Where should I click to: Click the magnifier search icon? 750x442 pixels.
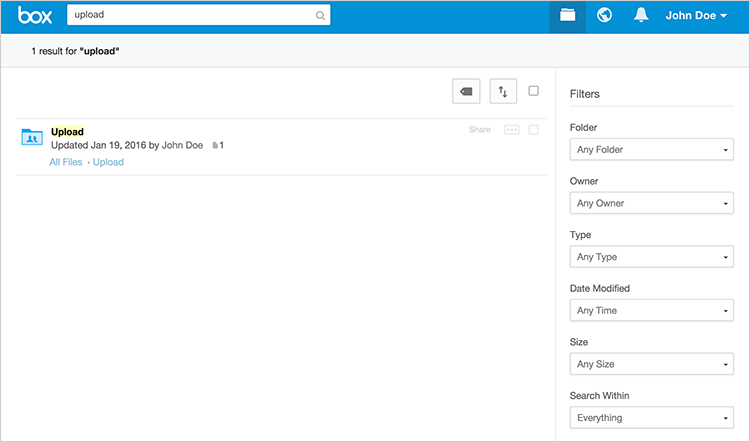(320, 16)
